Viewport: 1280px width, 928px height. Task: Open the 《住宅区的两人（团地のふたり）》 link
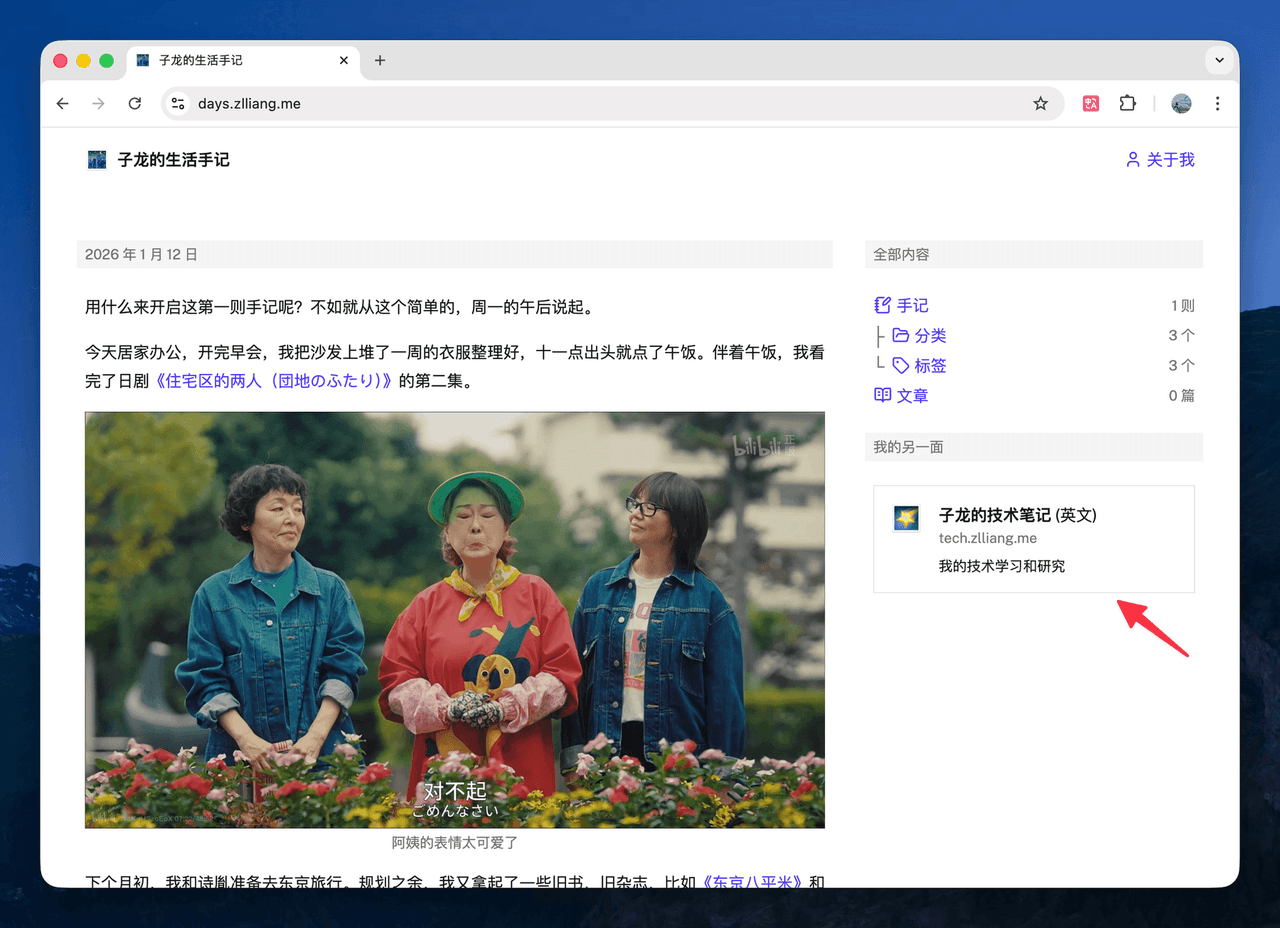pyautogui.click(x=275, y=381)
